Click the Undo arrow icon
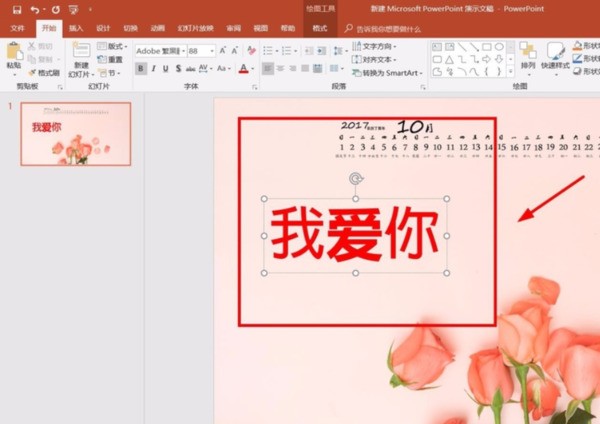Screen dimensions: 600x424 [35, 10]
